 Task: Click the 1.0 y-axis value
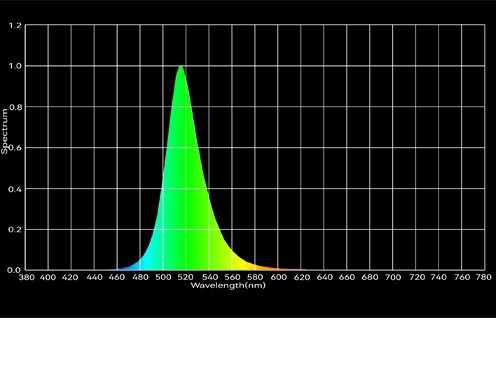[15, 66]
